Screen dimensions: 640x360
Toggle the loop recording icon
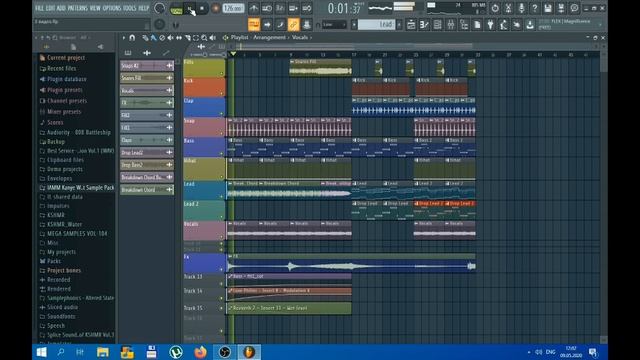pos(307,8)
